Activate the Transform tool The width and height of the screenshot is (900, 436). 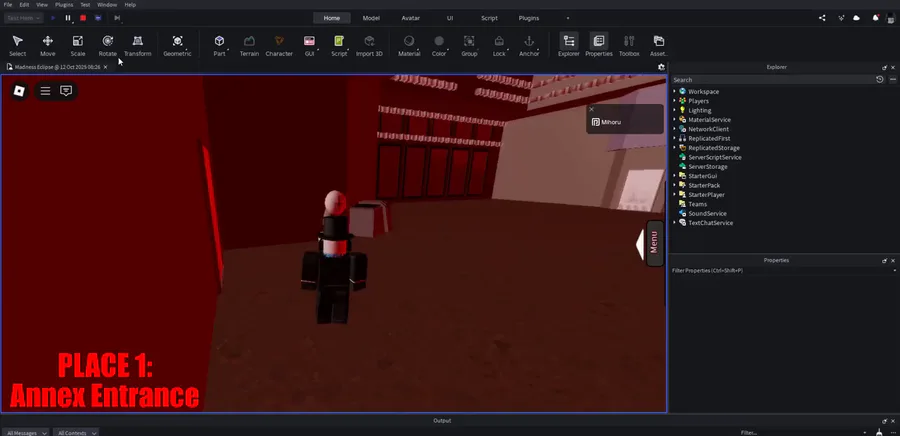point(138,45)
